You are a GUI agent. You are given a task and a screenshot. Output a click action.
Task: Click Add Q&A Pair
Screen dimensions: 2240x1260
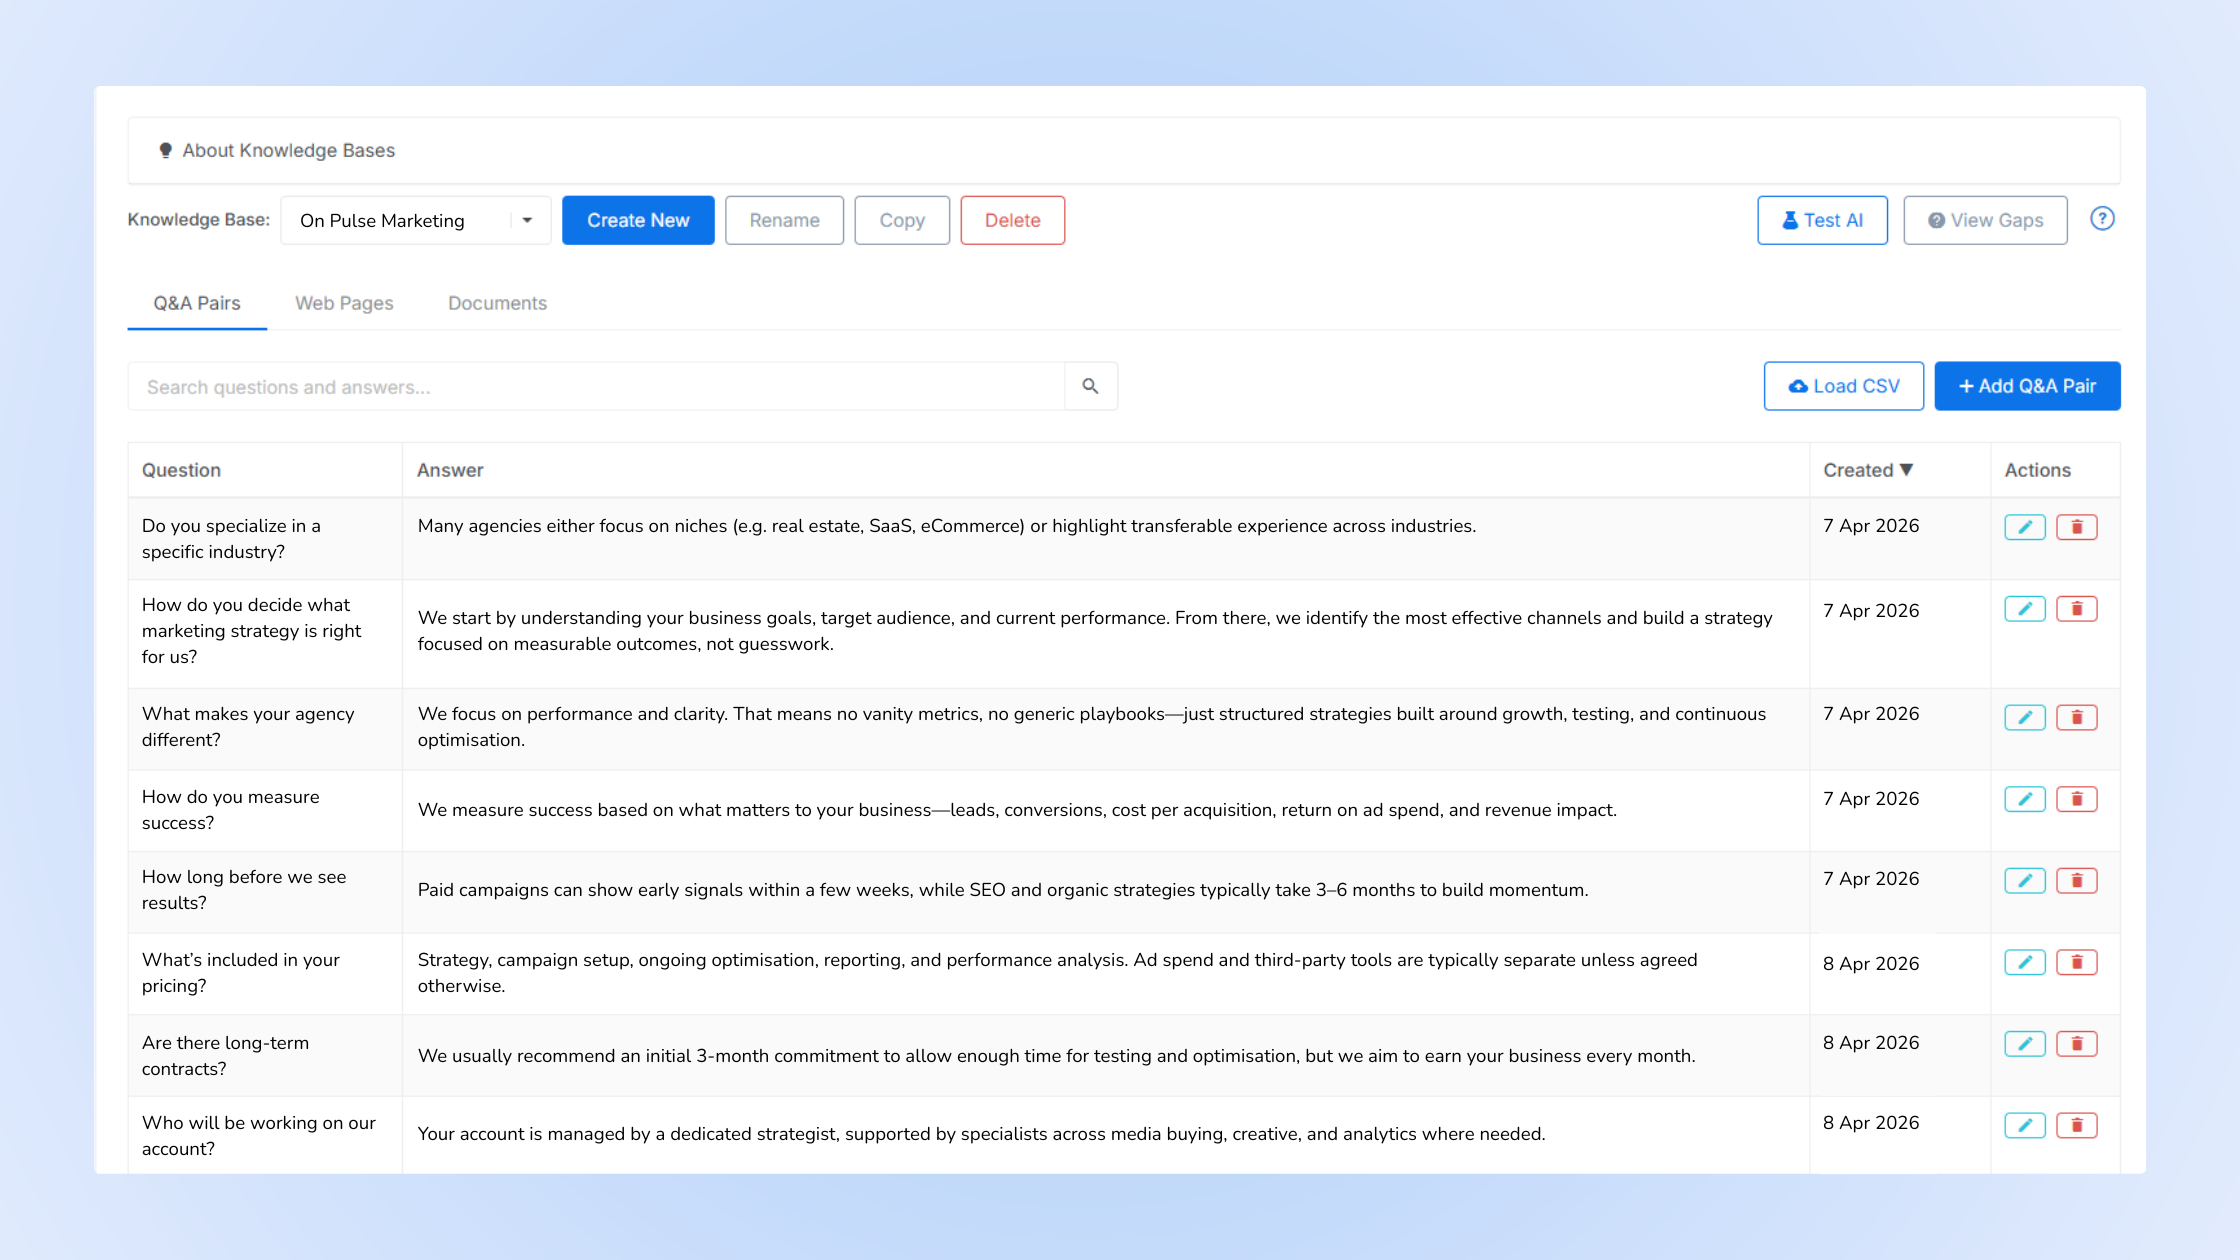coord(2027,386)
